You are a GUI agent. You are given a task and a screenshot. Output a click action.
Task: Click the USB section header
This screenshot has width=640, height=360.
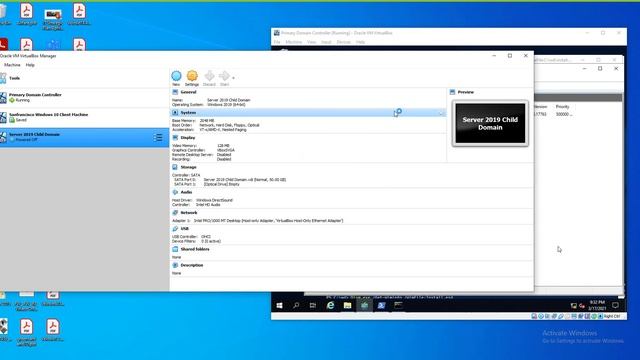[x=184, y=229]
